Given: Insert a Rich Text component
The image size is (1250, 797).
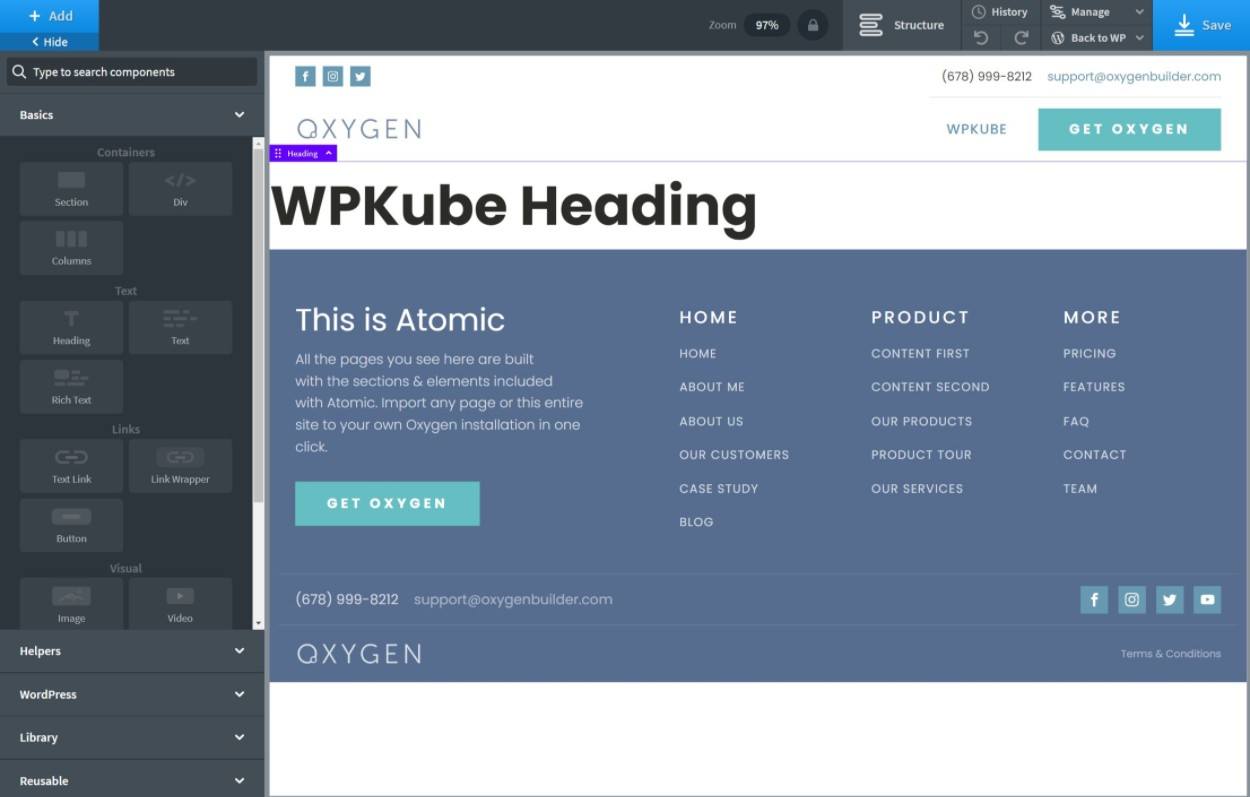Looking at the screenshot, I should point(71,387).
